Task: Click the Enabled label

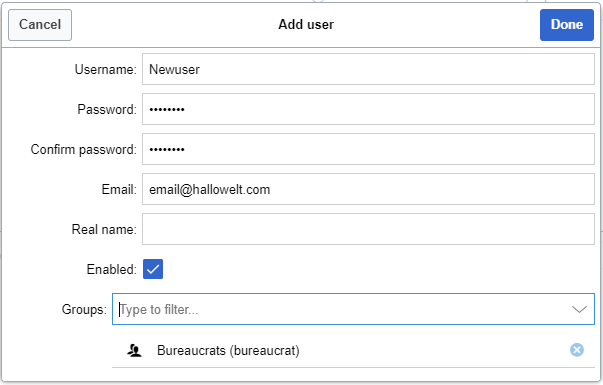Action: 112,269
